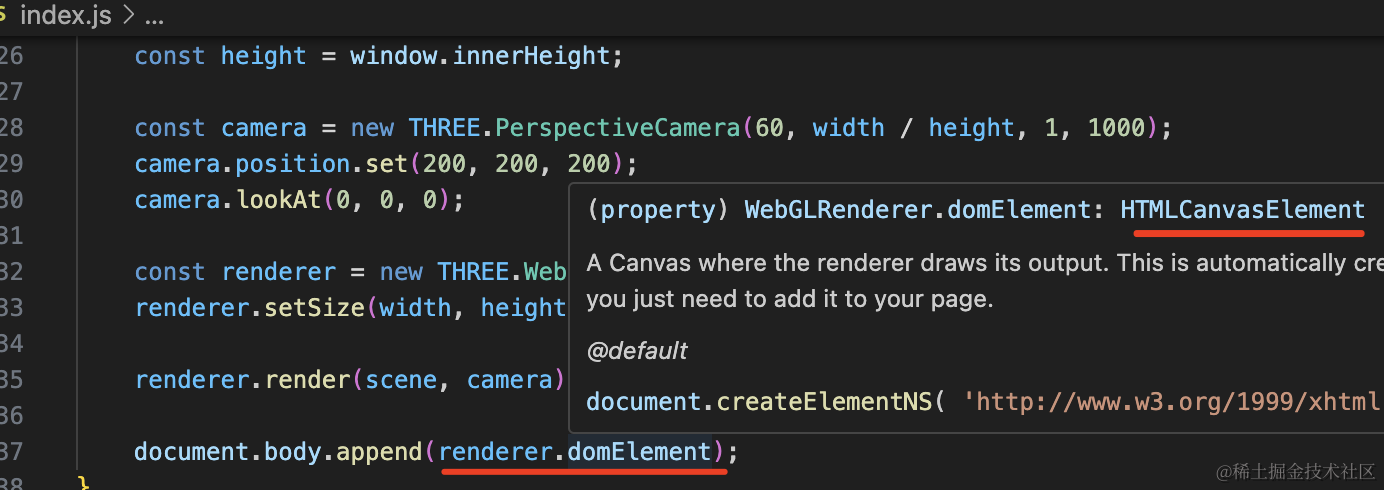Click the w3.org xhtml URL in tooltip

point(1172,402)
